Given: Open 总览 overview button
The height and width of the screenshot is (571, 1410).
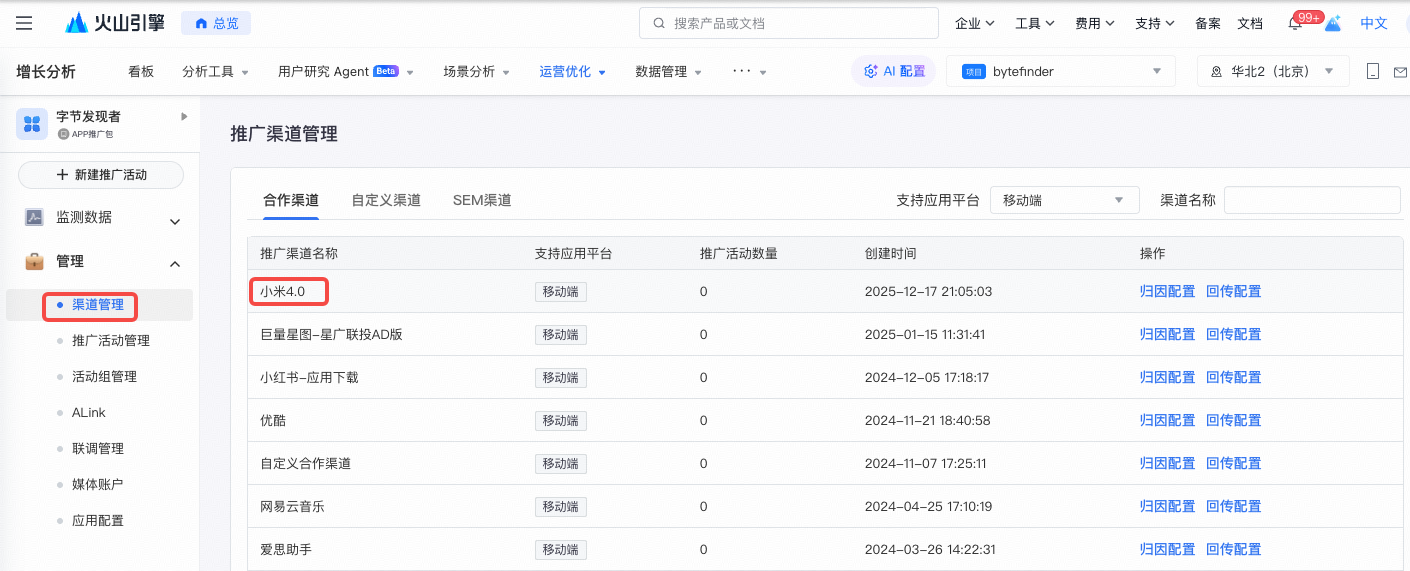Looking at the screenshot, I should click(216, 23).
